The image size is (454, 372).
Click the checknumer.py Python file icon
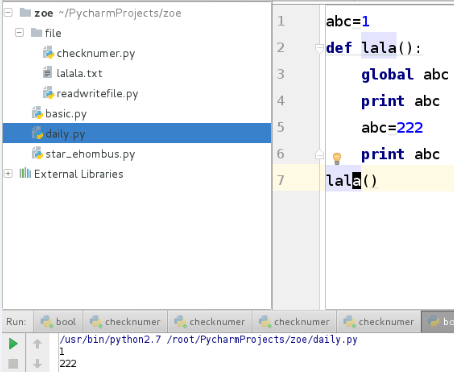coord(48,53)
